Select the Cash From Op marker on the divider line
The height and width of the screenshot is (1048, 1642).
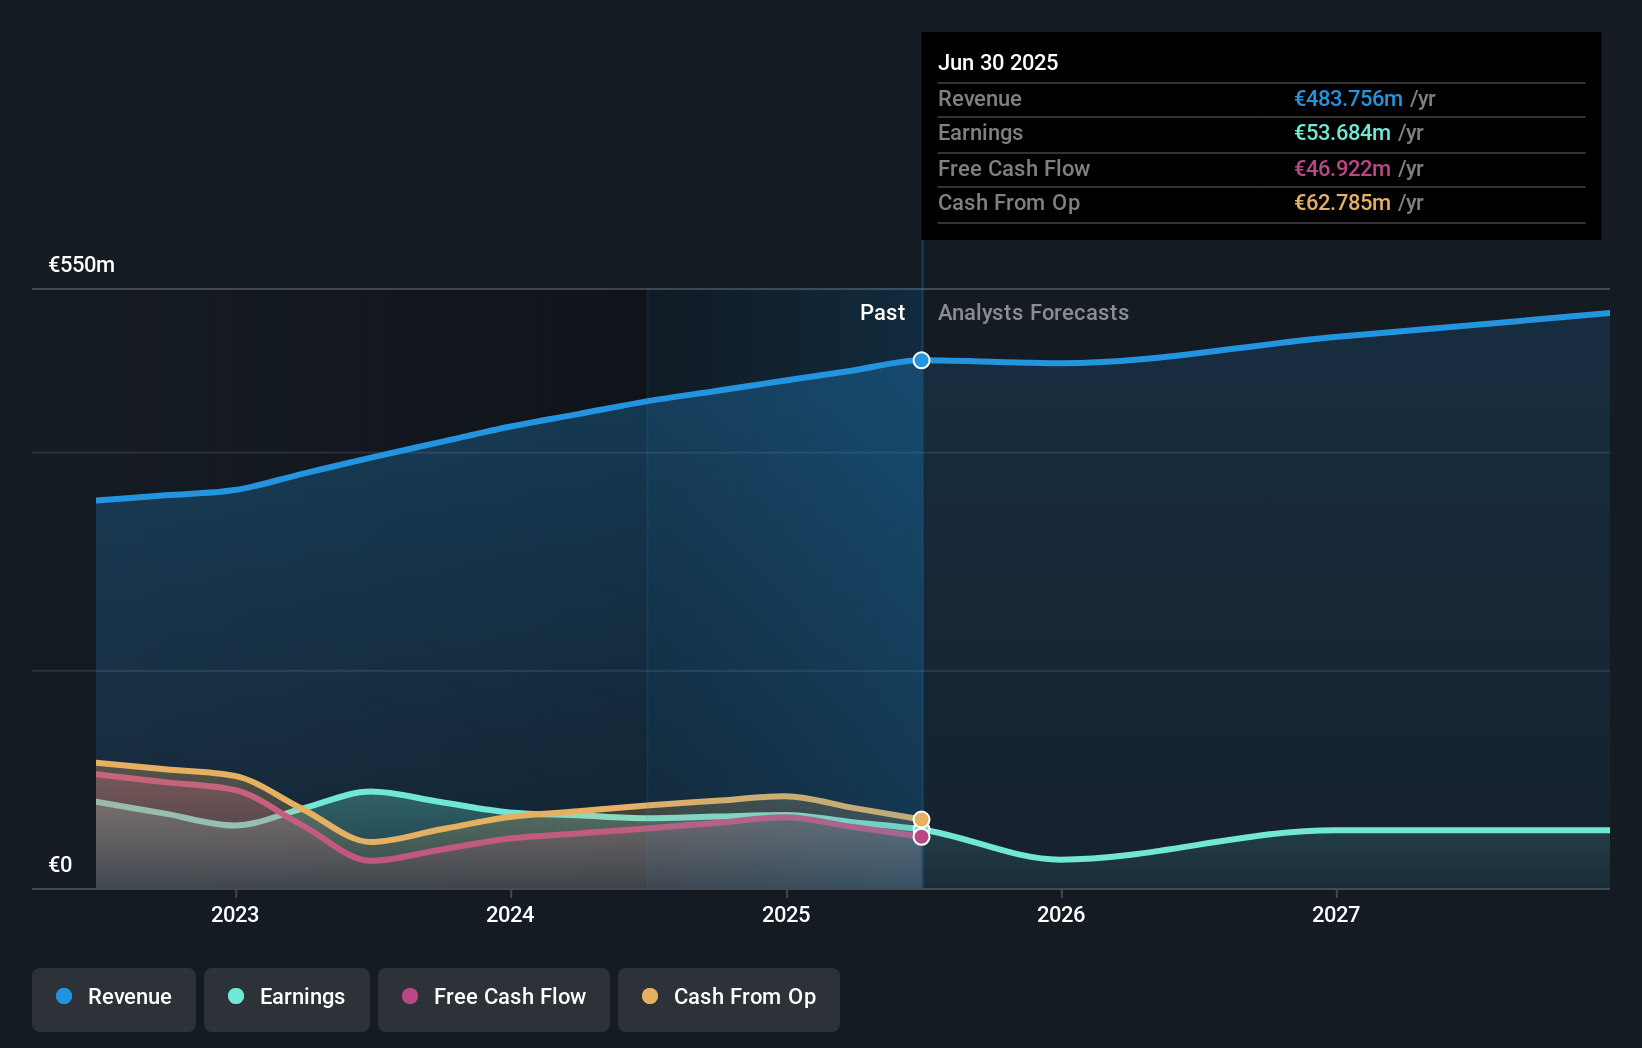[x=920, y=818]
